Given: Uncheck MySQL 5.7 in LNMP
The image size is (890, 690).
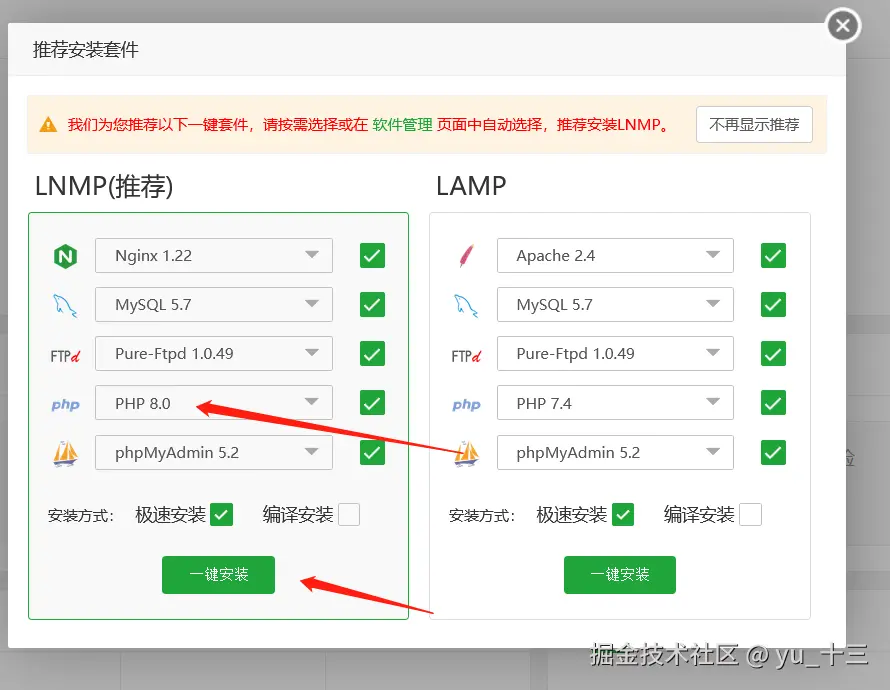Looking at the screenshot, I should (372, 305).
